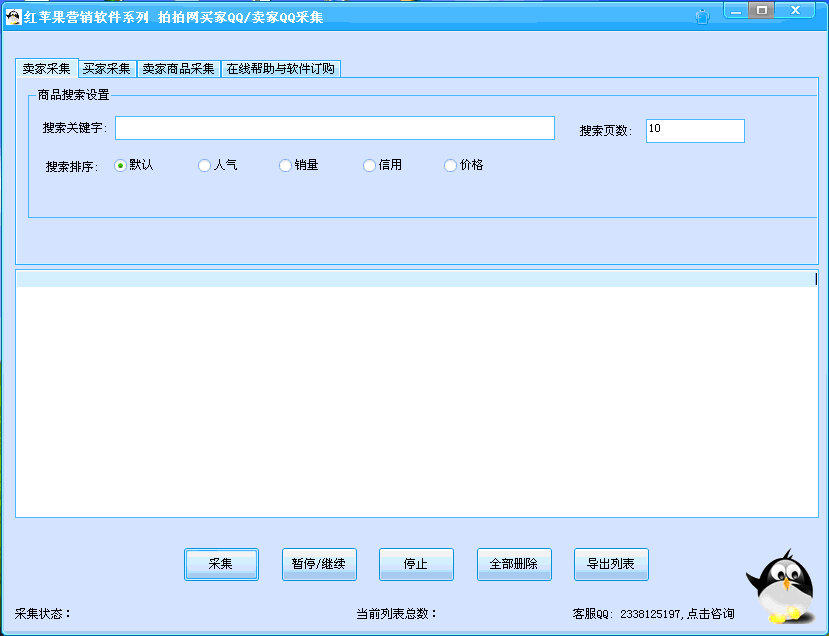Viewport: 829px width, 636px height.
Task: Click 商品搜索设置 group title
Action: (x=73, y=95)
